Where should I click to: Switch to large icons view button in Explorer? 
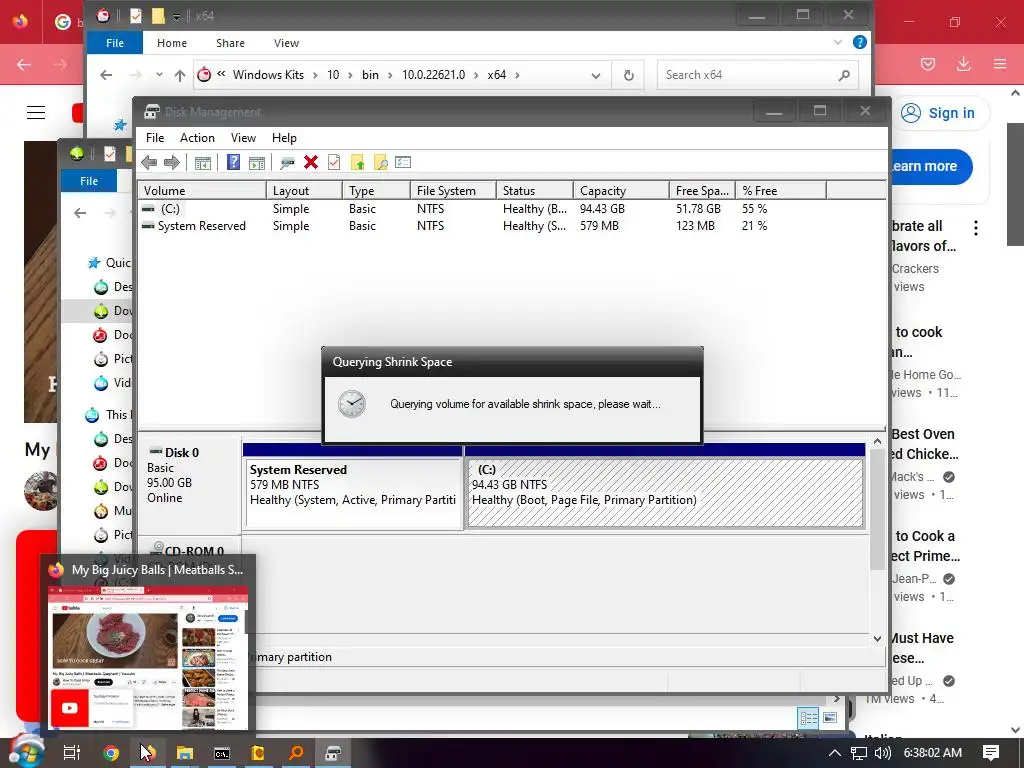pyautogui.click(x=830, y=718)
